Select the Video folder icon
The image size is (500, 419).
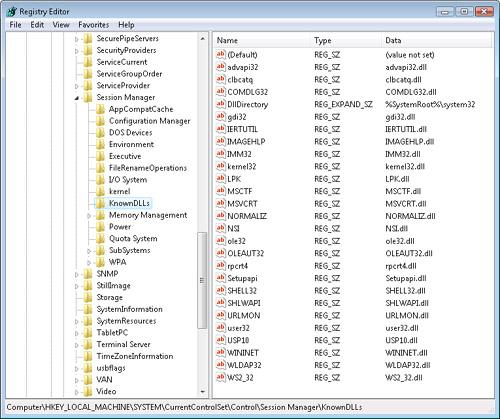tap(88, 391)
